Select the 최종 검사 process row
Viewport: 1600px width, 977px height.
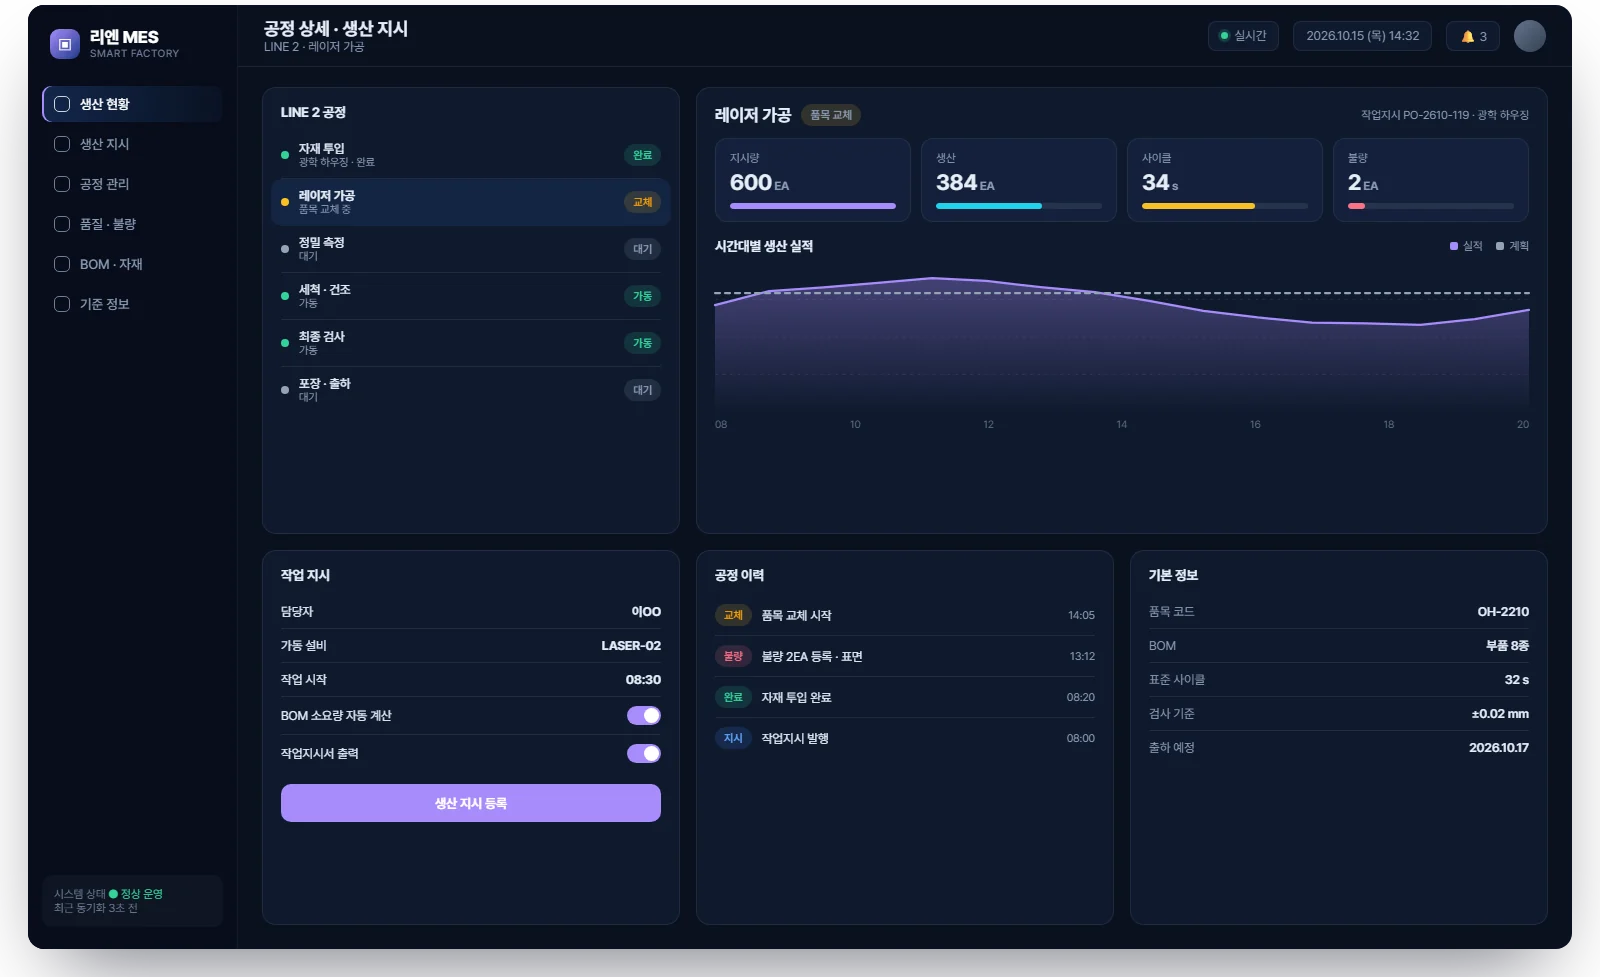pyautogui.click(x=470, y=343)
